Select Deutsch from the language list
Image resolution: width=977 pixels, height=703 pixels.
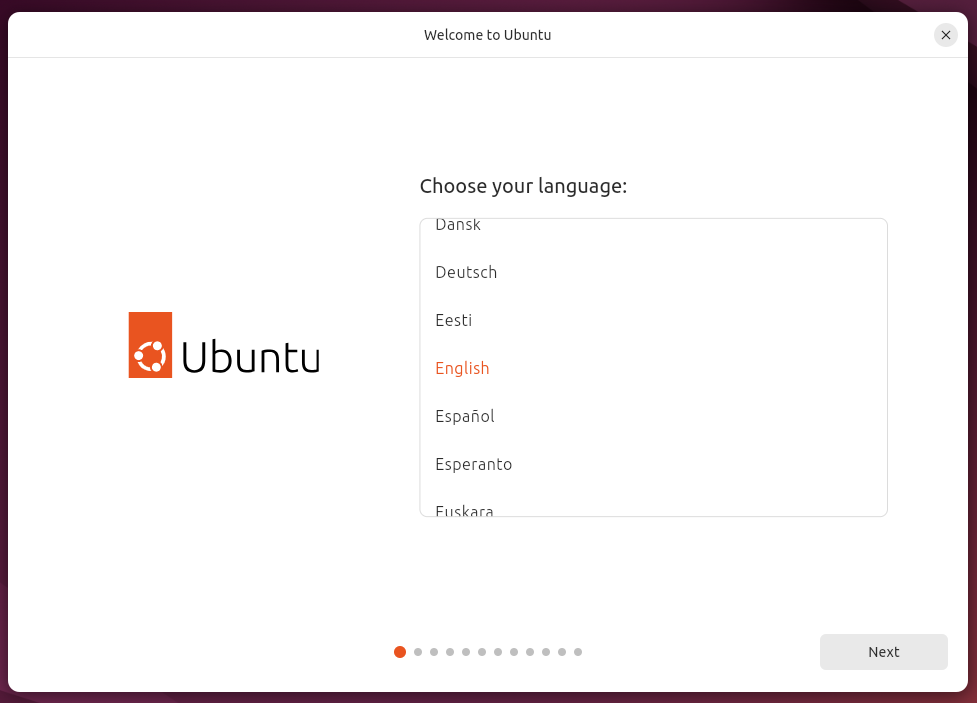654,272
